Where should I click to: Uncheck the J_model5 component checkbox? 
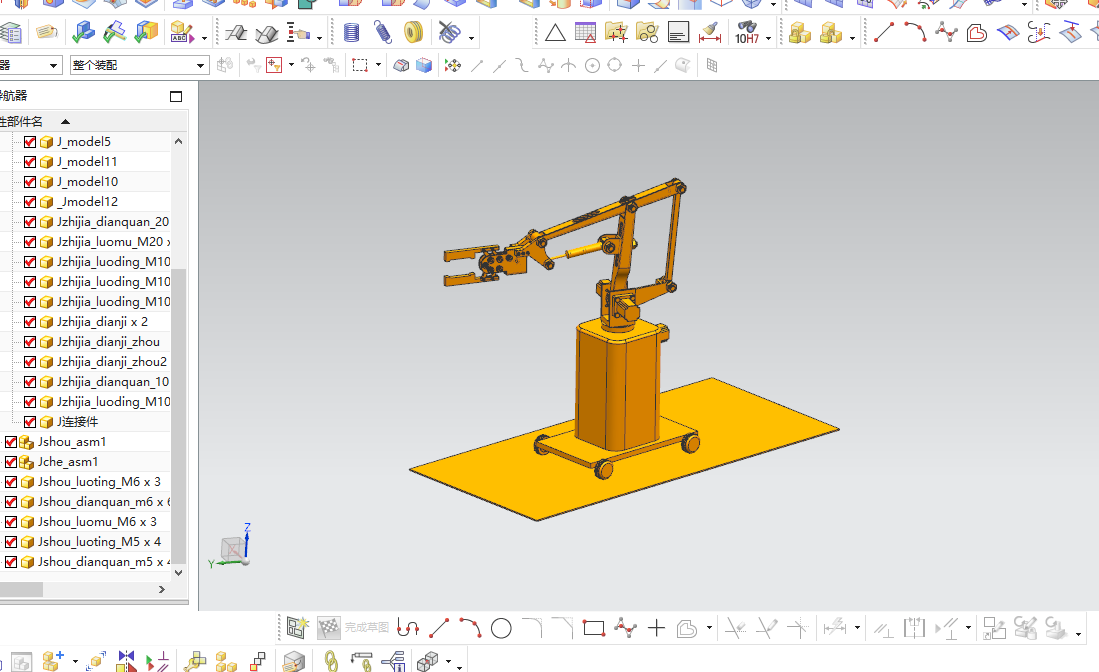coord(29,142)
